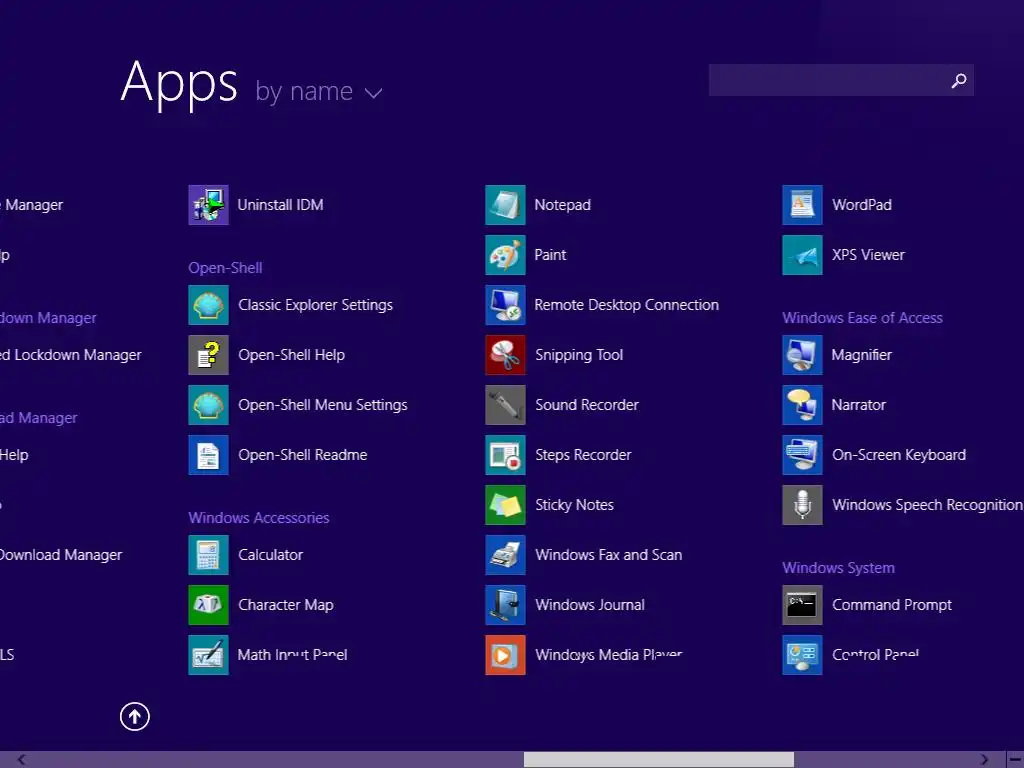Open Remote Desktop Connection icon
Image resolution: width=1024 pixels, height=768 pixels.
[x=505, y=305]
